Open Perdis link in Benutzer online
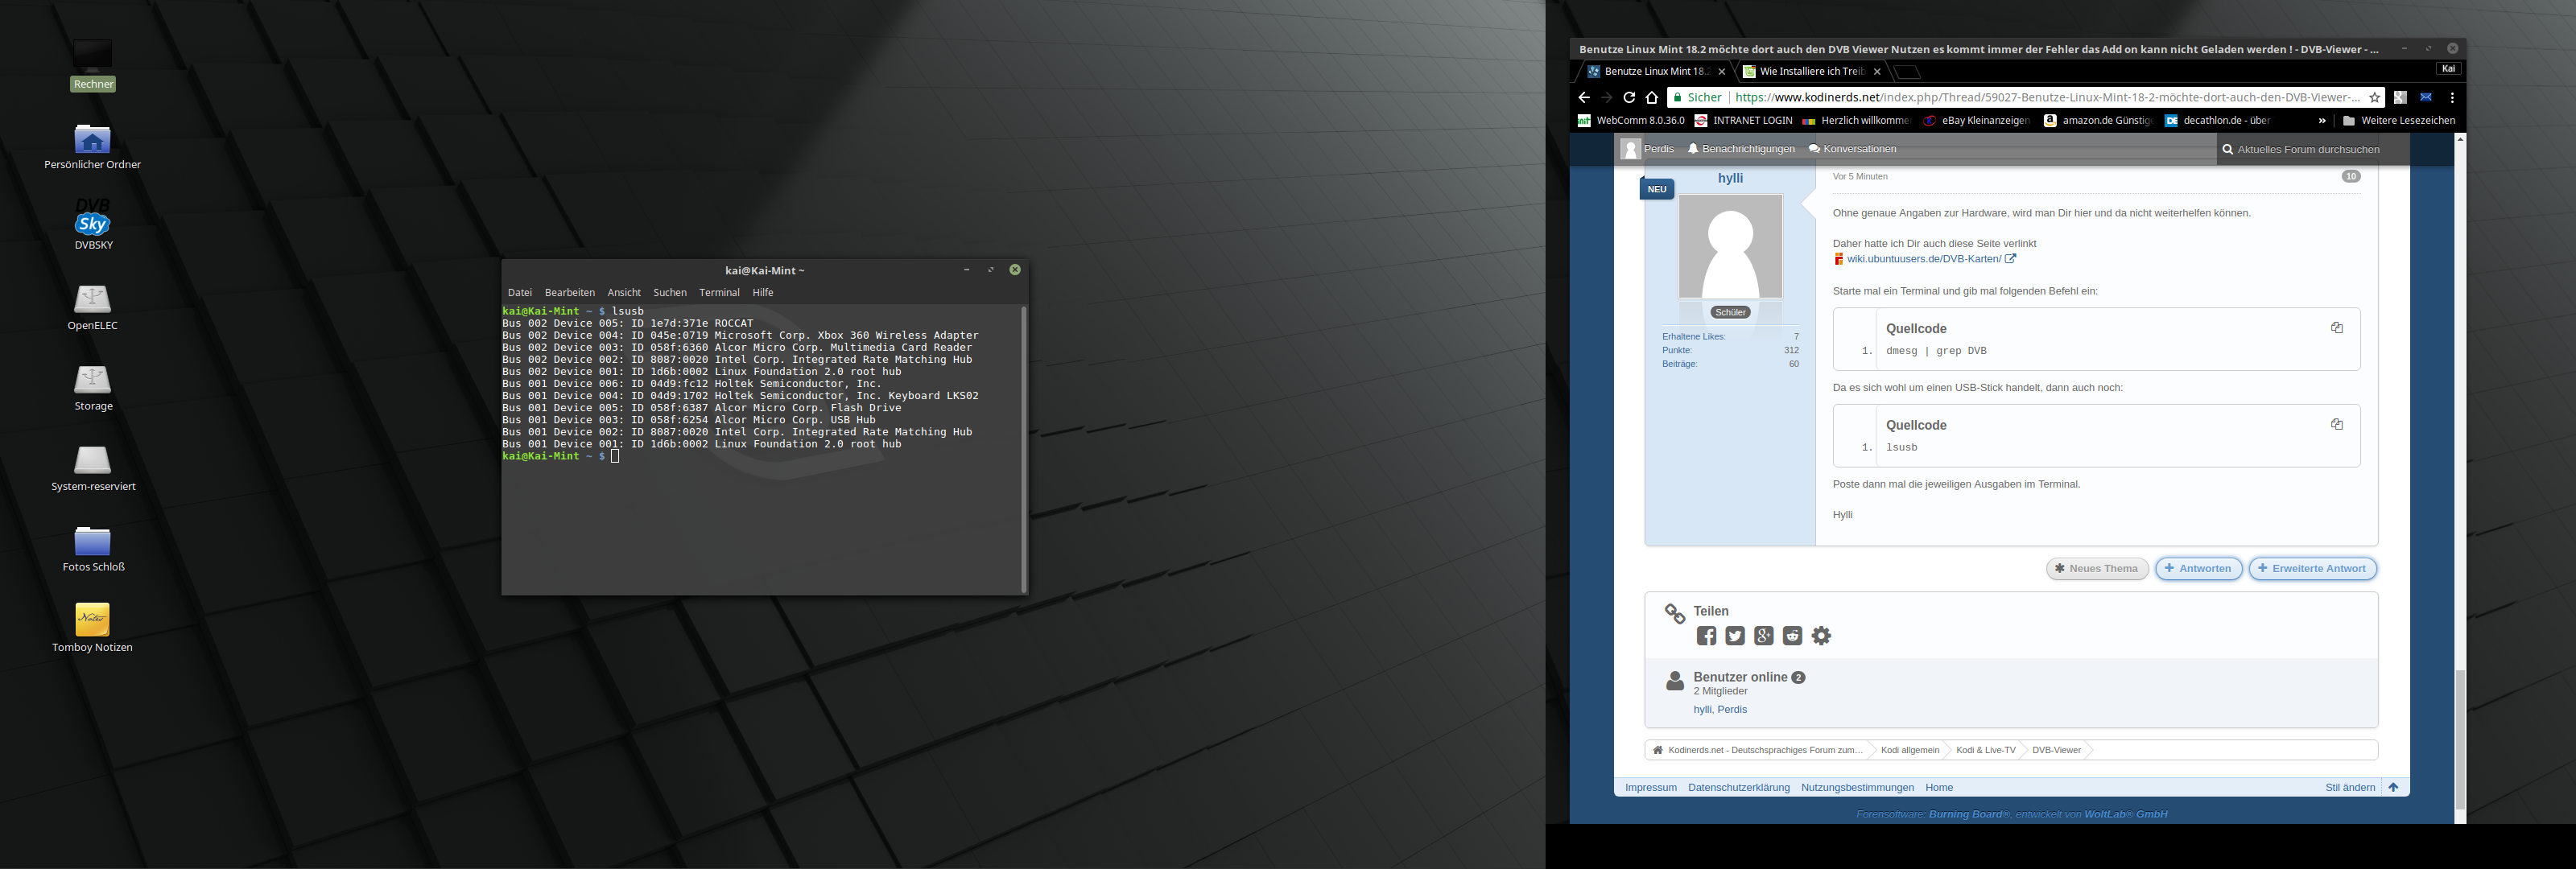The height and width of the screenshot is (869, 2576). coord(1732,709)
